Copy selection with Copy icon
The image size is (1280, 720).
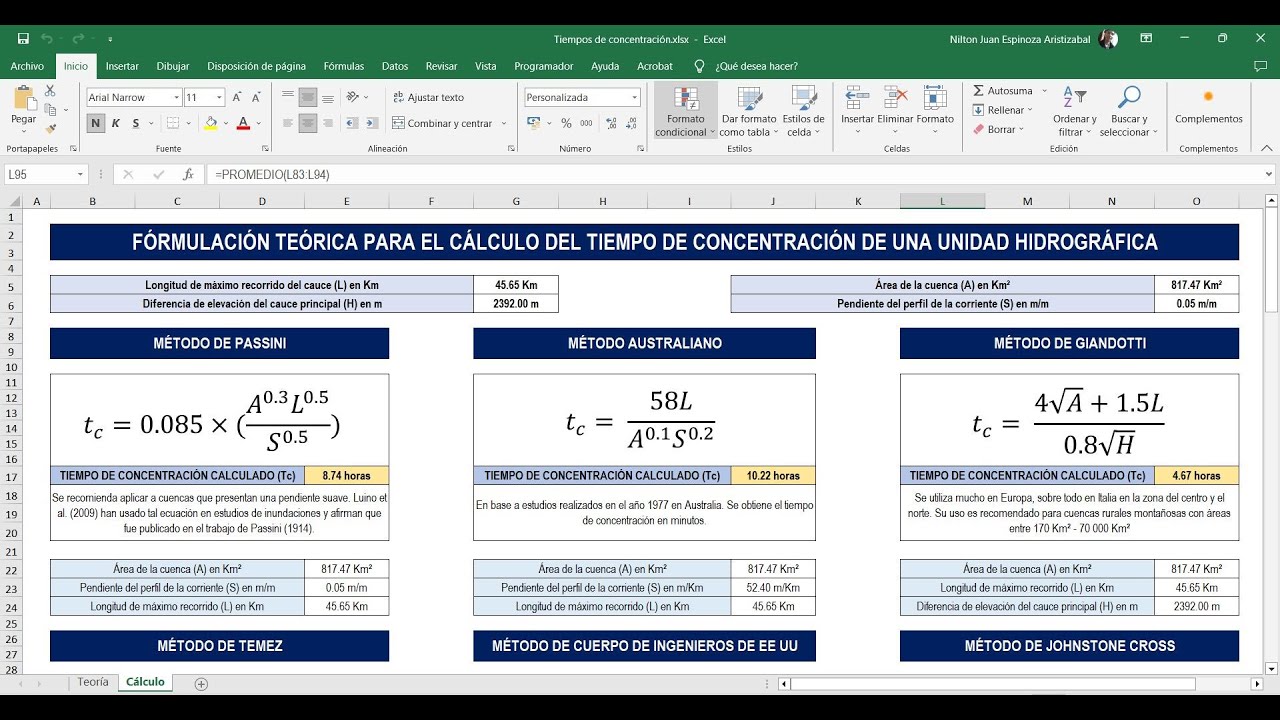pos(50,110)
